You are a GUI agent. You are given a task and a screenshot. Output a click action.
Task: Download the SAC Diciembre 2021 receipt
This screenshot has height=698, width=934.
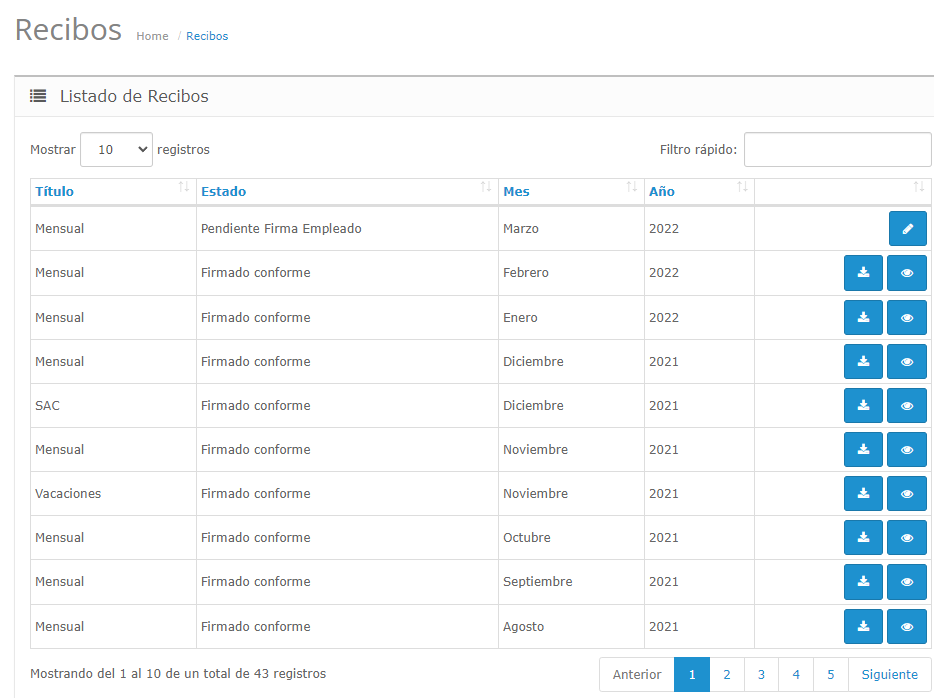863,406
